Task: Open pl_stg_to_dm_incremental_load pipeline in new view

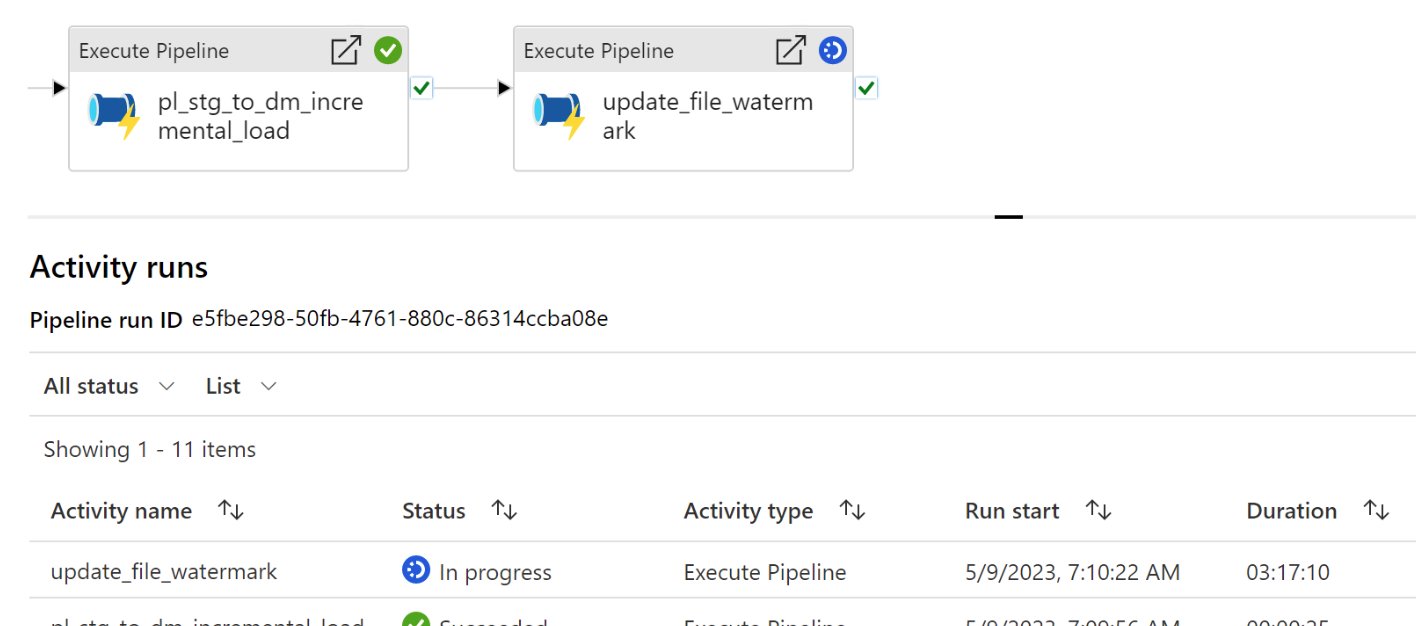Action: [344, 49]
